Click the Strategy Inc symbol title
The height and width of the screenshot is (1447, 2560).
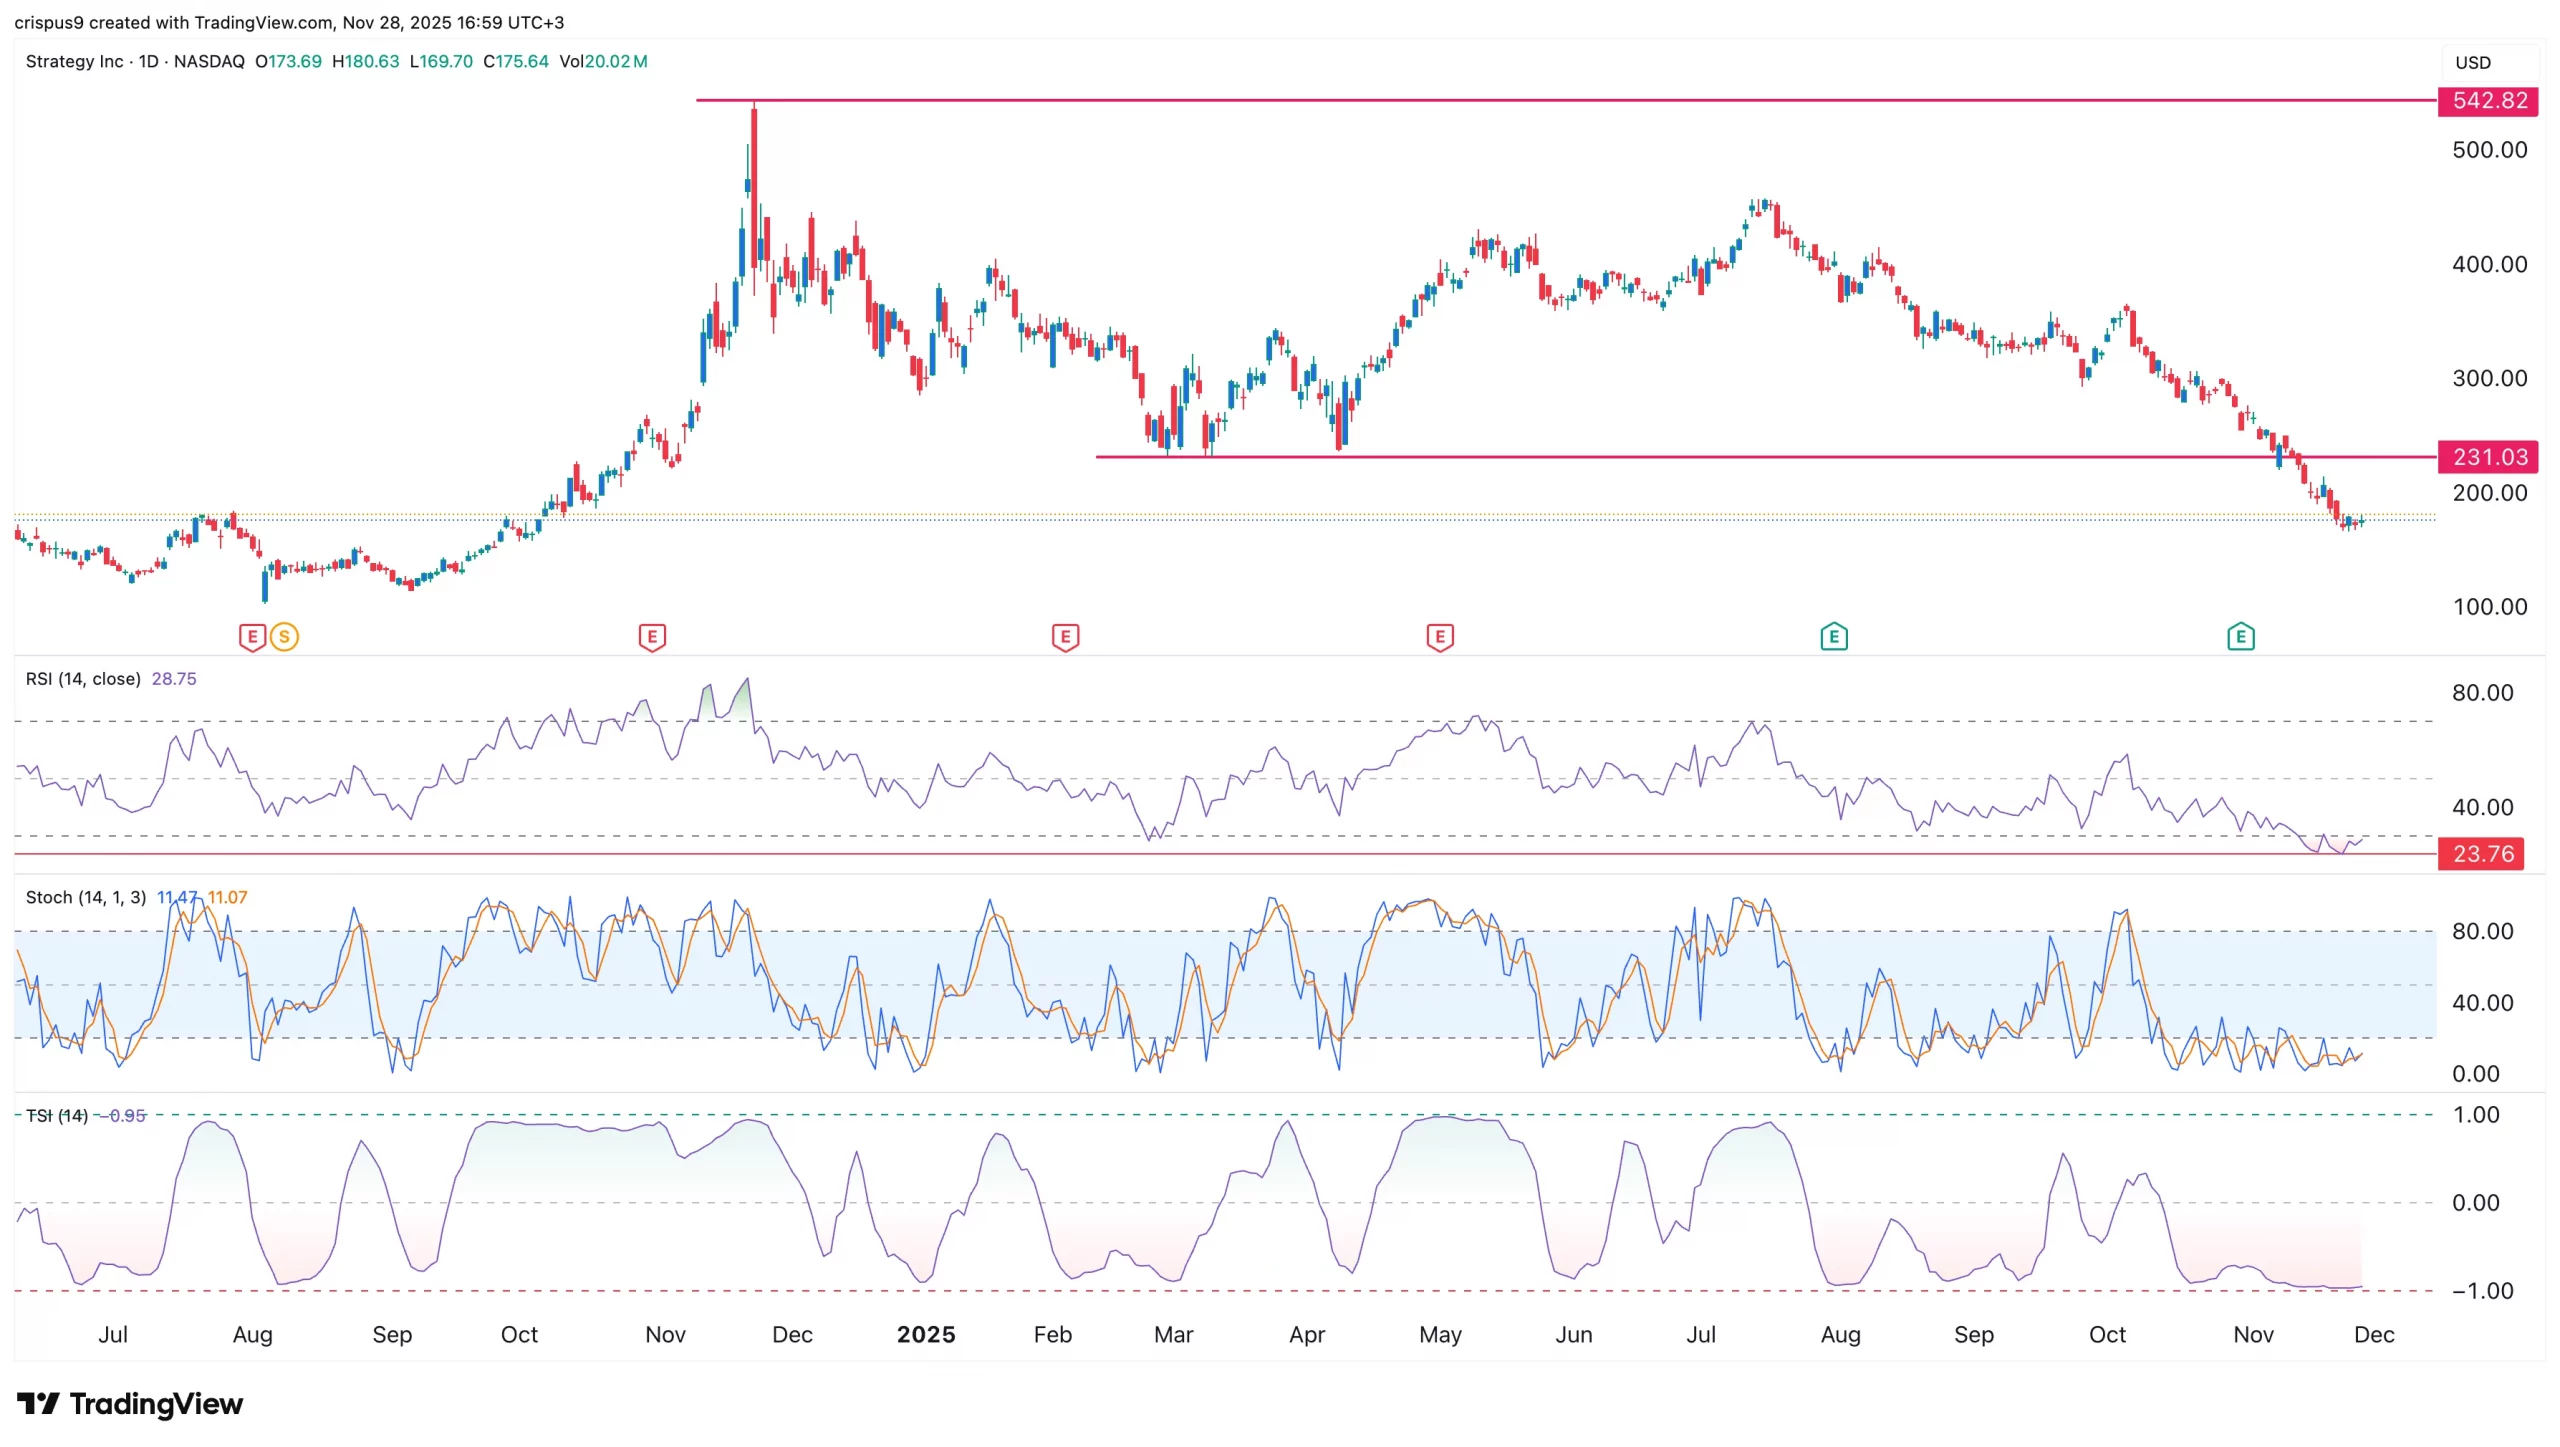pos(74,61)
